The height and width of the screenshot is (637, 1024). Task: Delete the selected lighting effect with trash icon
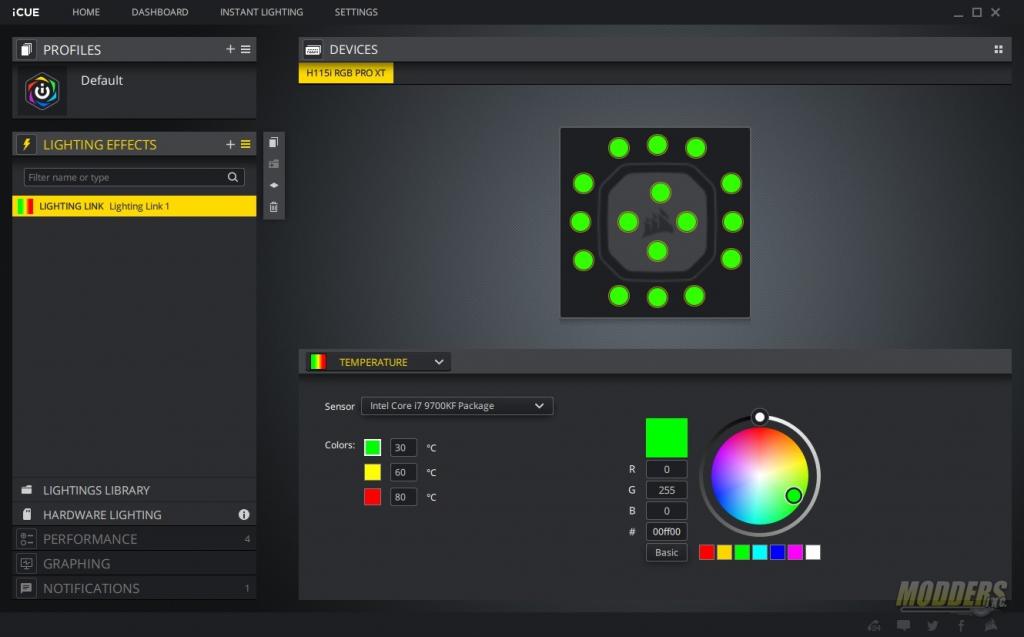click(x=274, y=207)
